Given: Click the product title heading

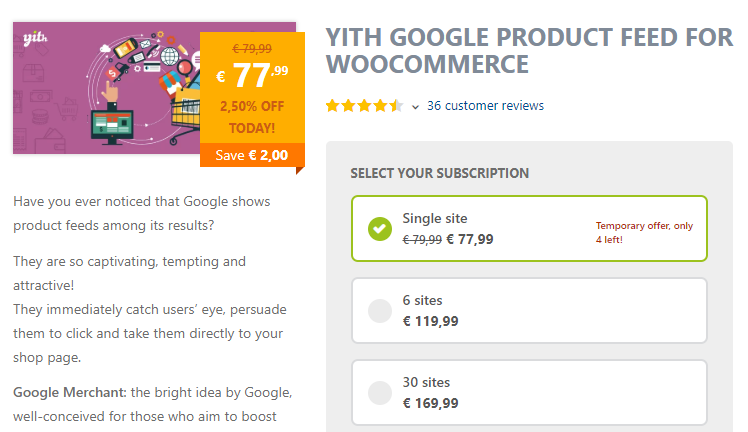Looking at the screenshot, I should pos(529,51).
